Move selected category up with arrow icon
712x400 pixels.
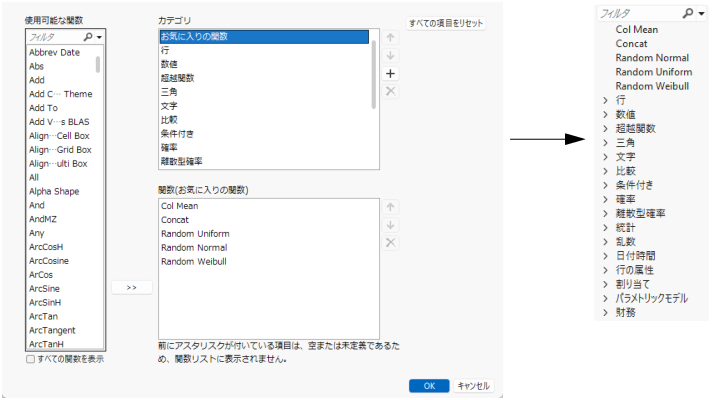point(390,38)
